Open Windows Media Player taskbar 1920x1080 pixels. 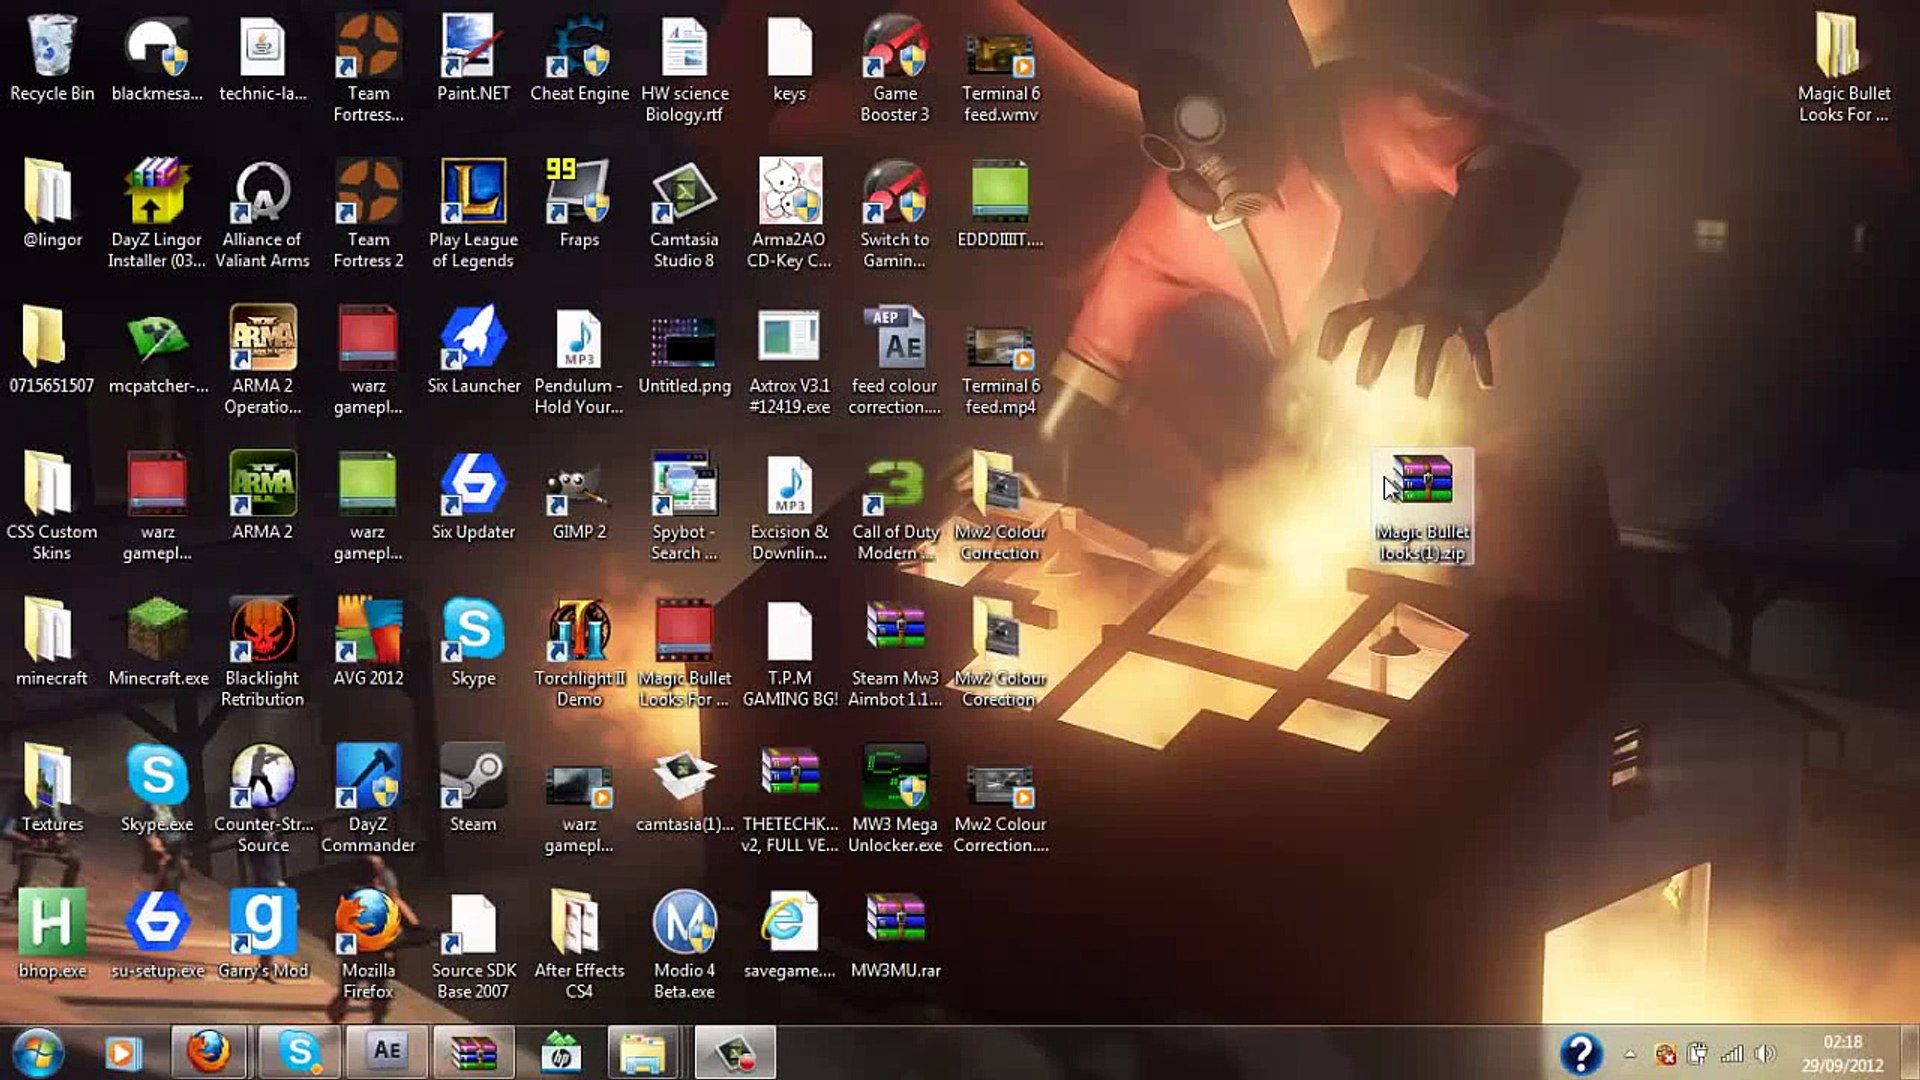click(x=123, y=1051)
